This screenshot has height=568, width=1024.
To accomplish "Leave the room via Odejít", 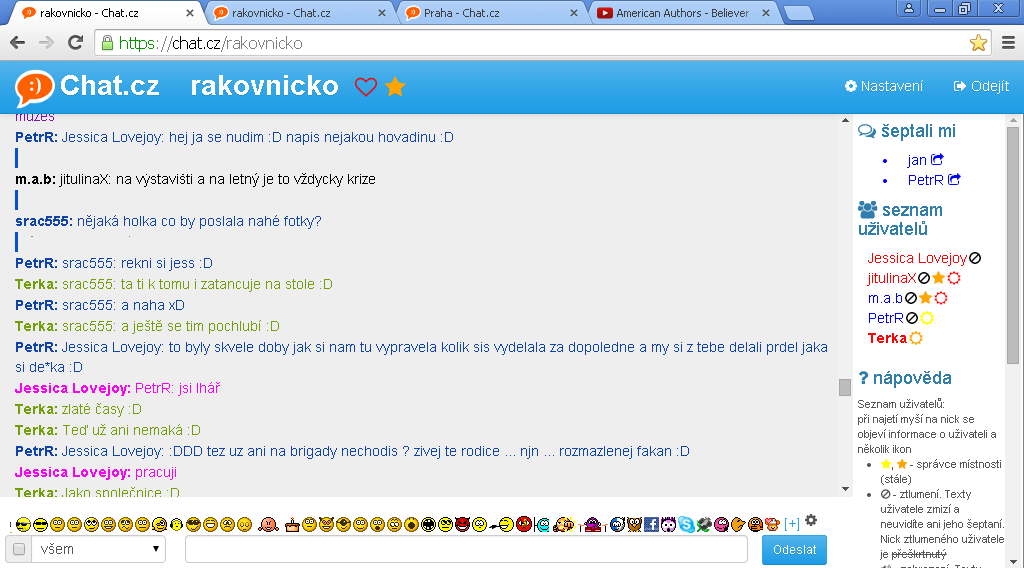I will tap(982, 86).
